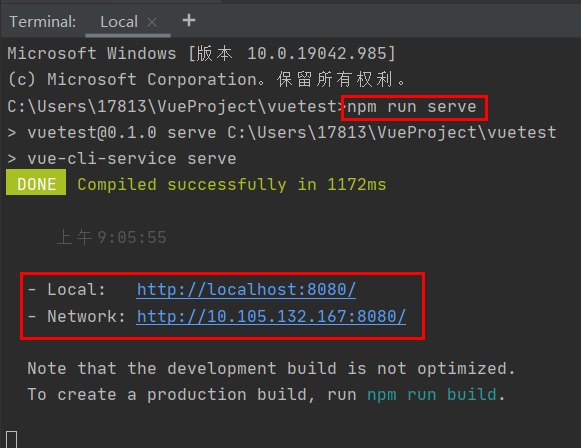The image size is (581, 448).
Task: Click the timestamp 上午9:05:55
Action: (112, 237)
